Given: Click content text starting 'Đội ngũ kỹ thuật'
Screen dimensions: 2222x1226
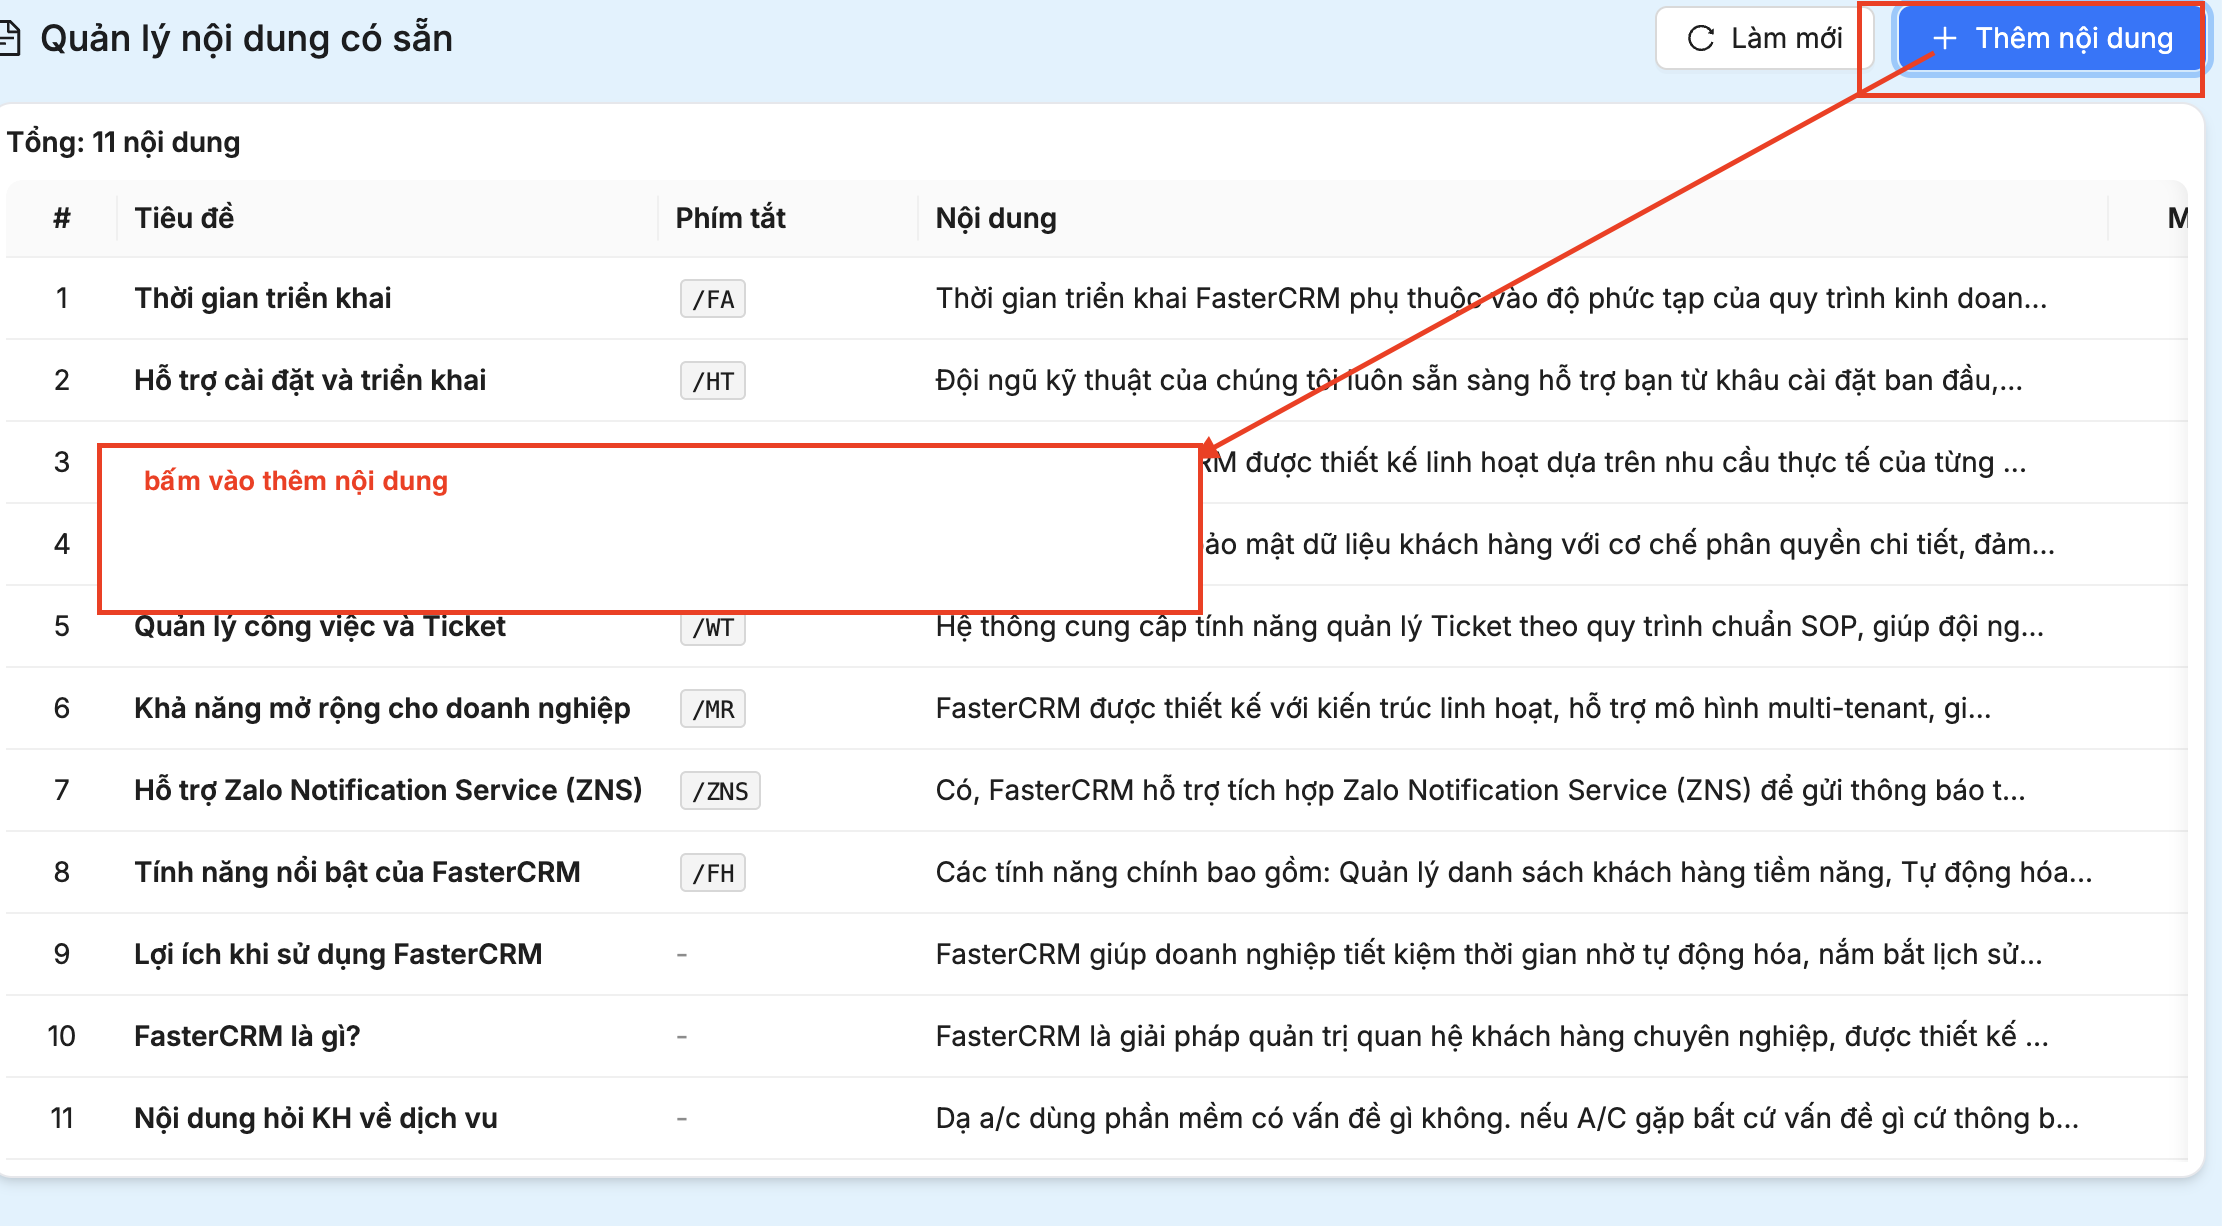Looking at the screenshot, I should 1479,380.
